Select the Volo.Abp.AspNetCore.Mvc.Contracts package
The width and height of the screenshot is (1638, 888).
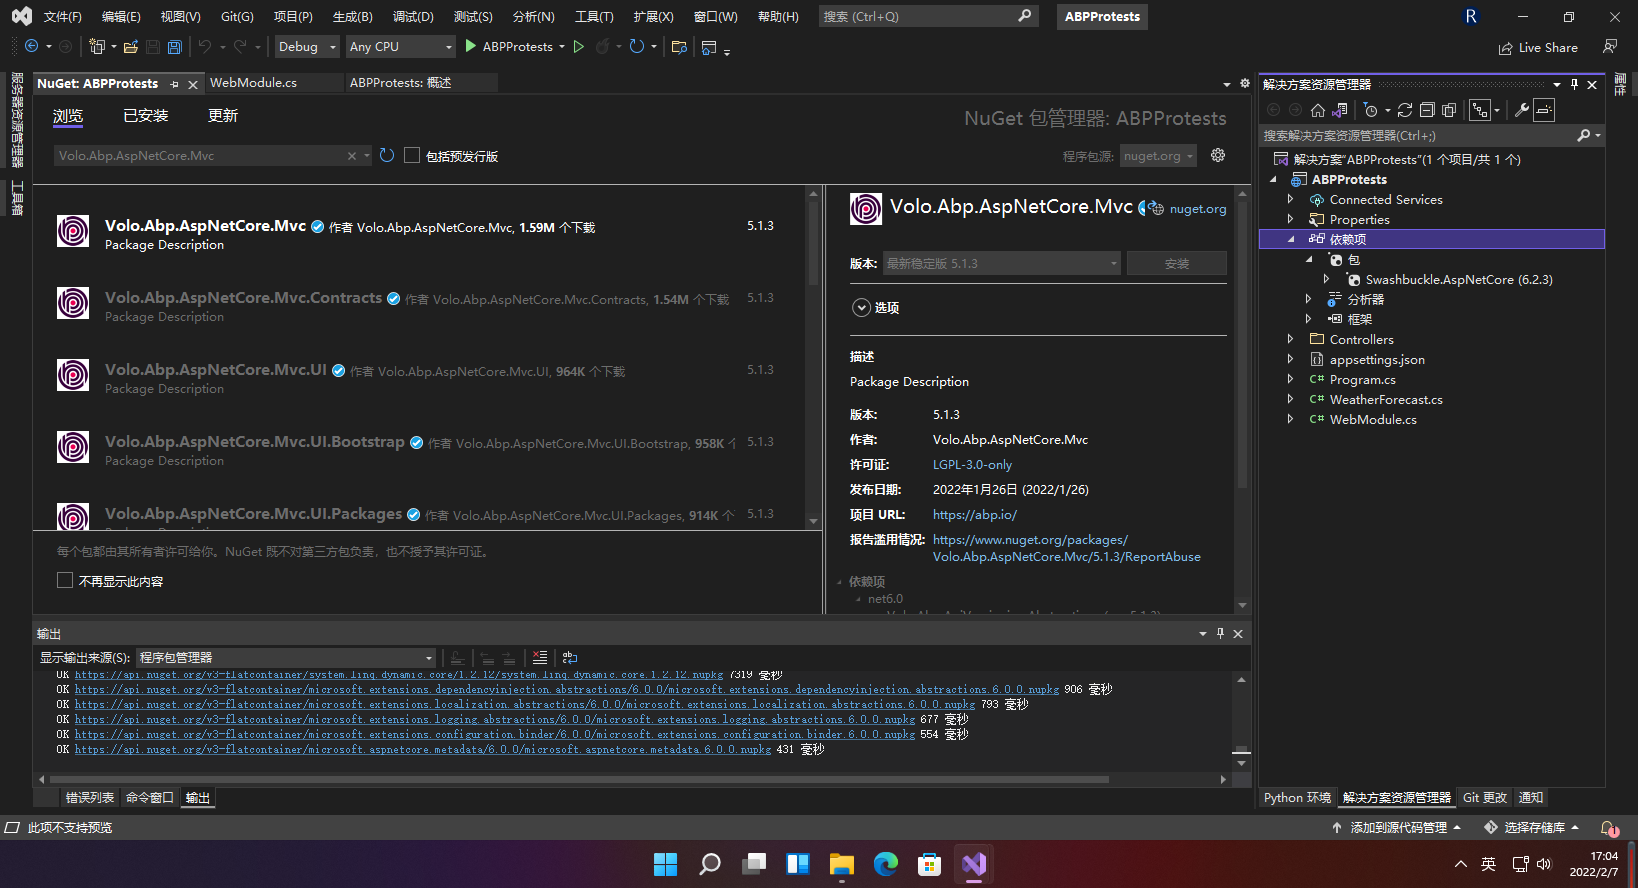click(x=418, y=307)
